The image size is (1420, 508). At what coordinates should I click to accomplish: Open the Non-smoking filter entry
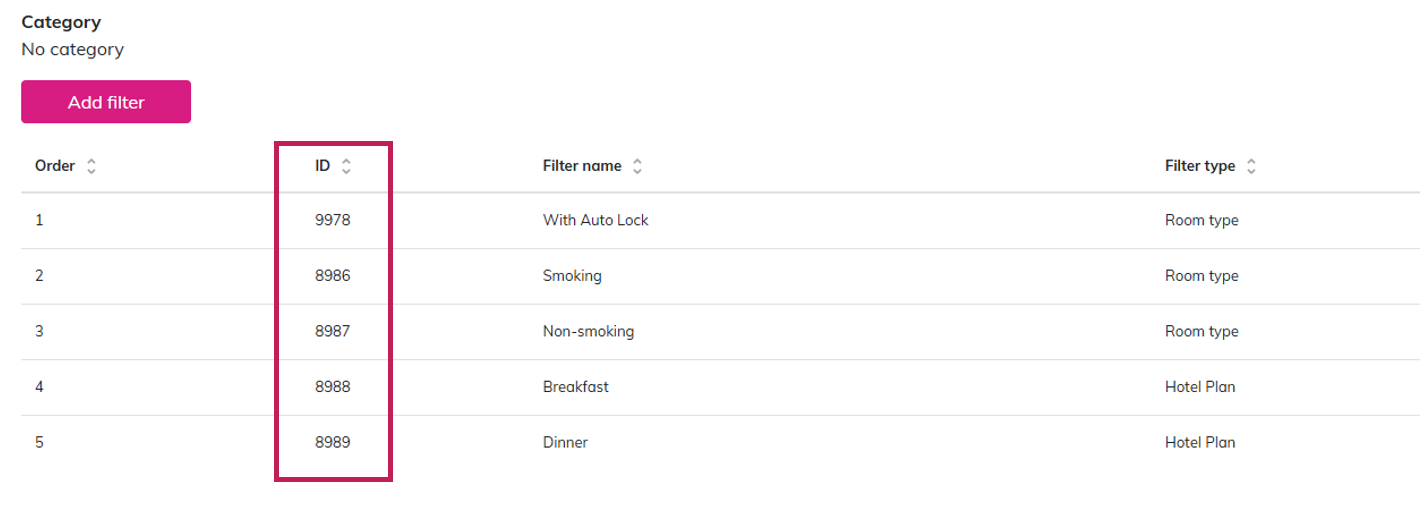[588, 331]
